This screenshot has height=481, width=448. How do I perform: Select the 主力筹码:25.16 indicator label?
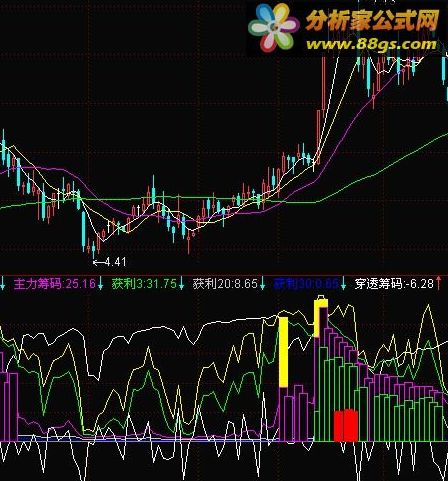(55, 284)
